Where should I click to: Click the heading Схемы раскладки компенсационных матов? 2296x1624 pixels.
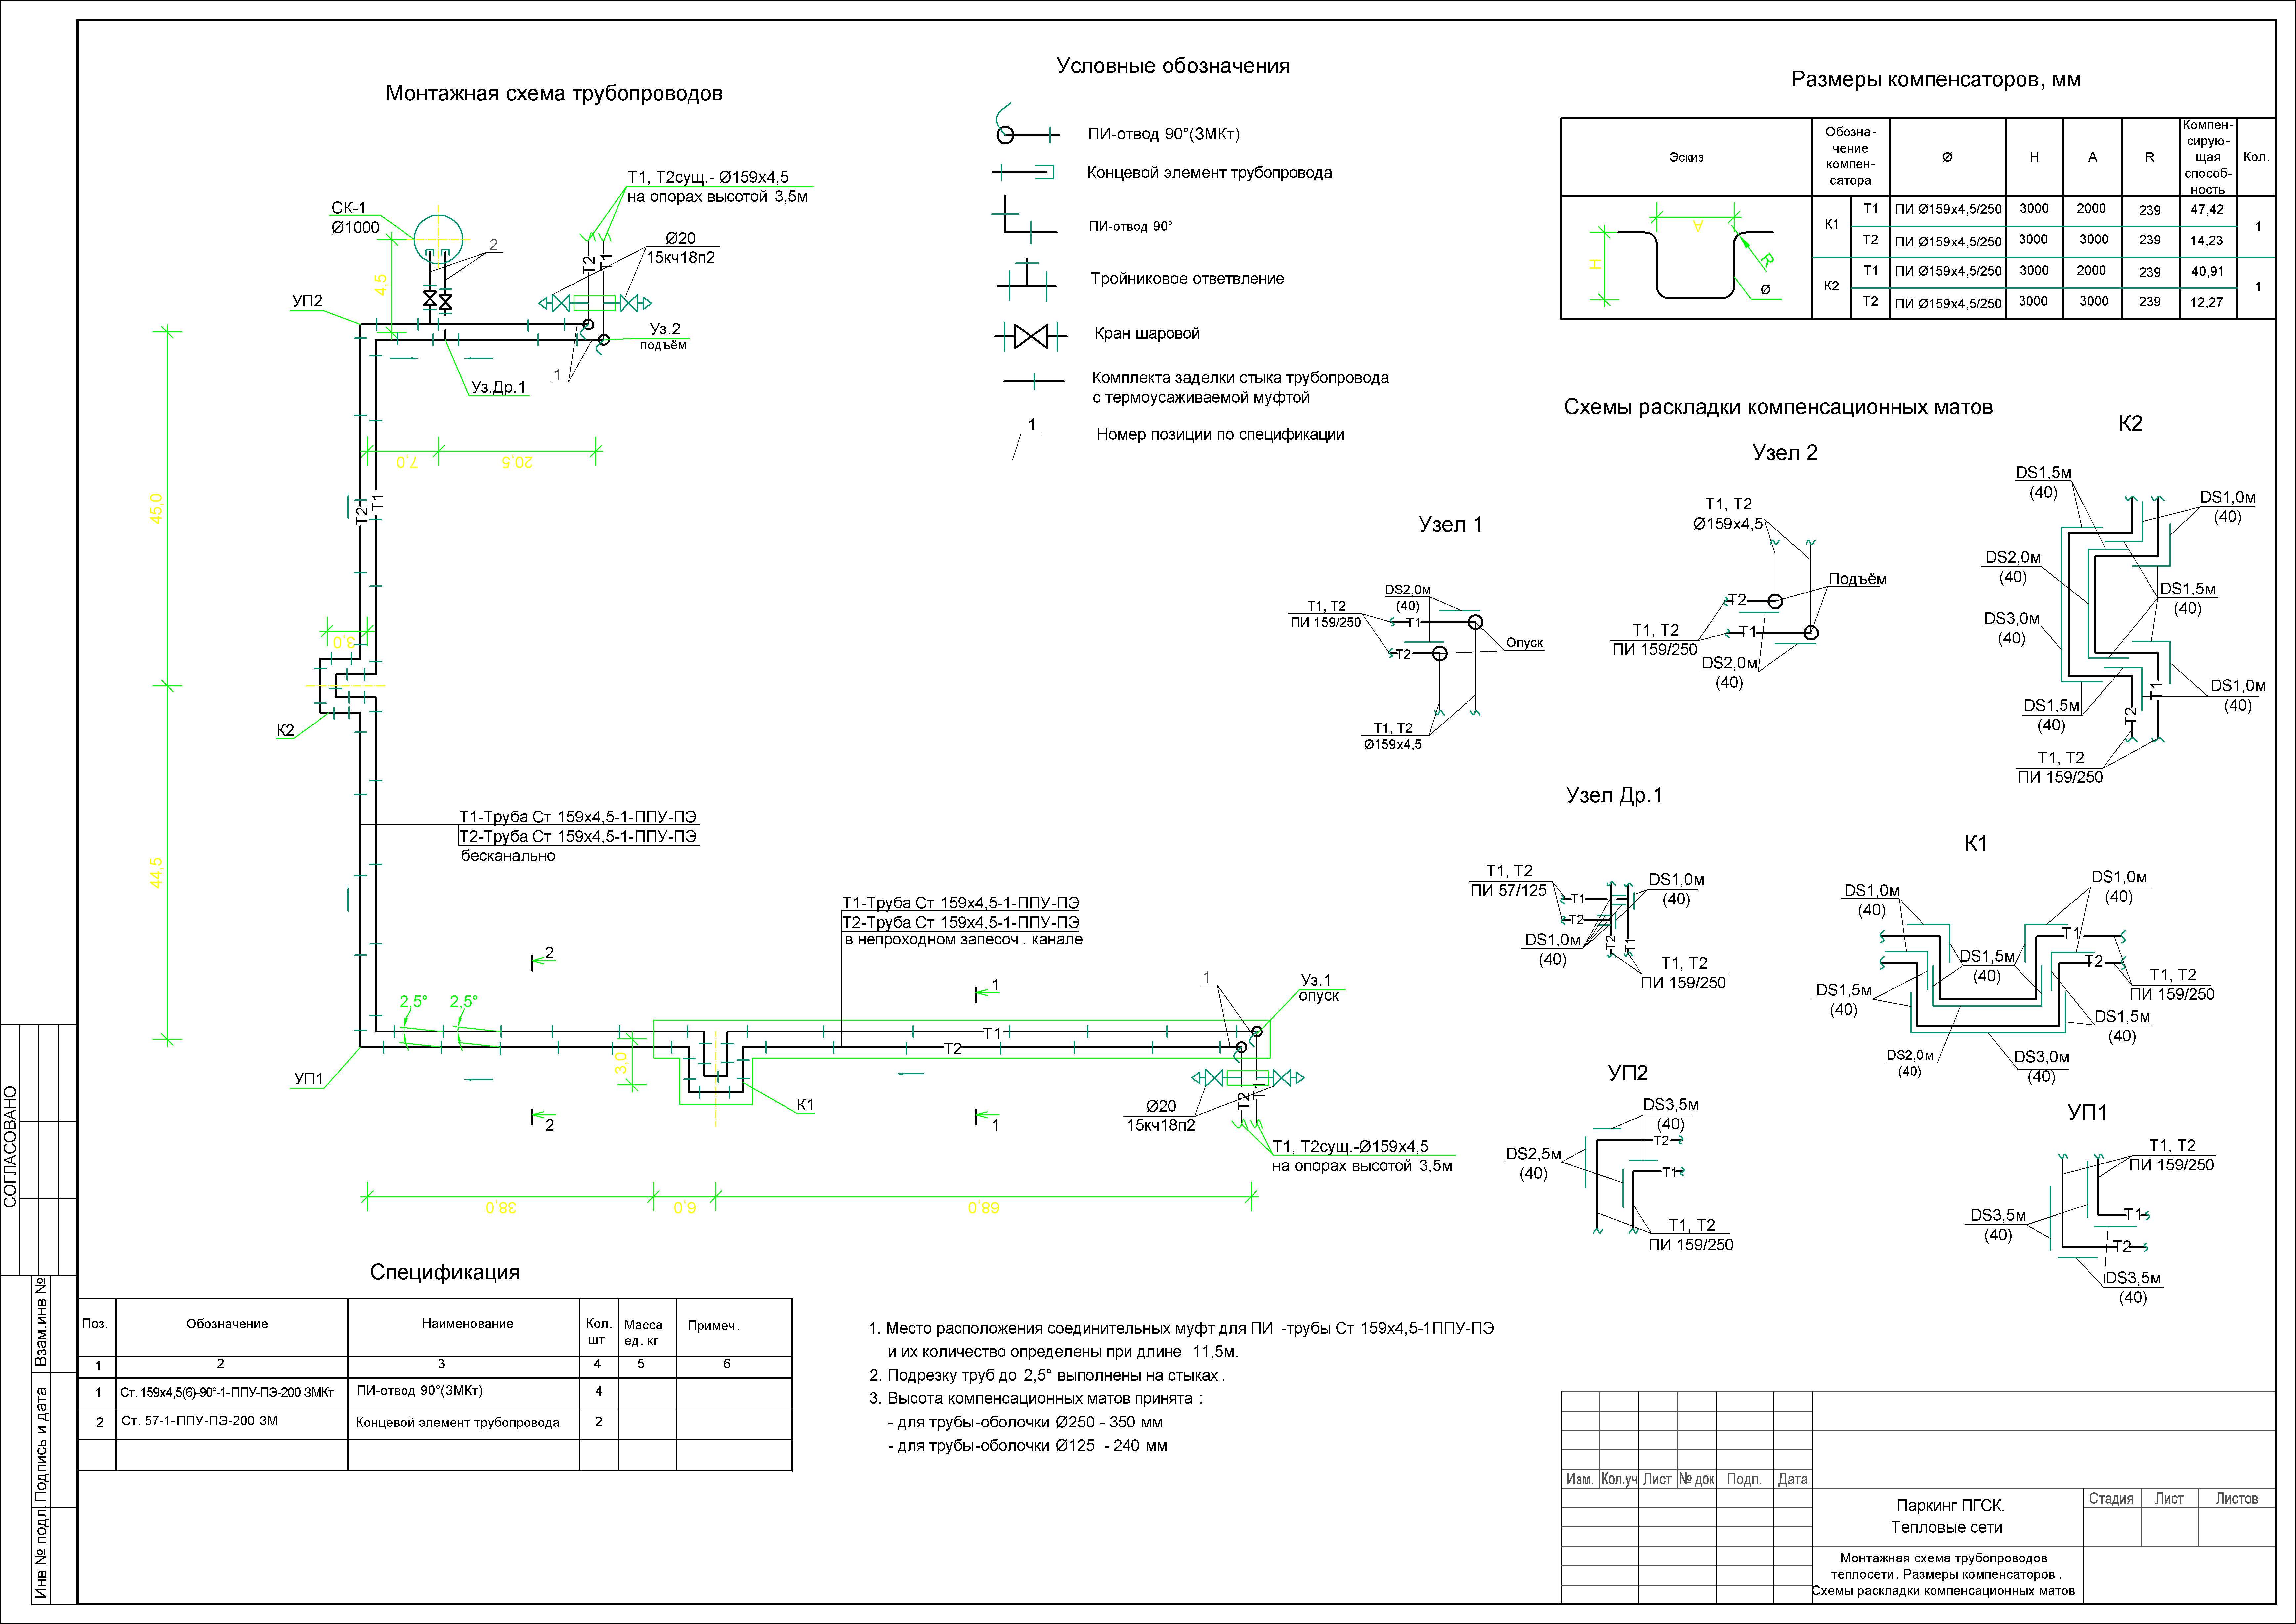pos(1778,407)
